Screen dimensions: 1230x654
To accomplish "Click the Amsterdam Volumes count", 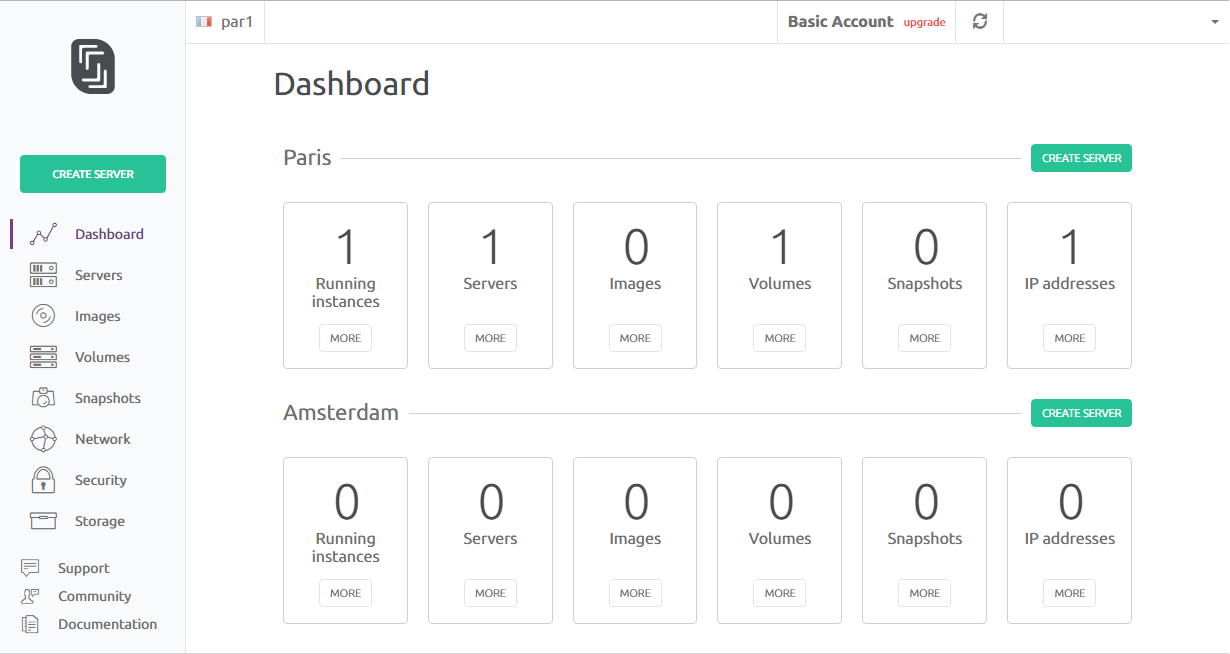I will [x=781, y=502].
